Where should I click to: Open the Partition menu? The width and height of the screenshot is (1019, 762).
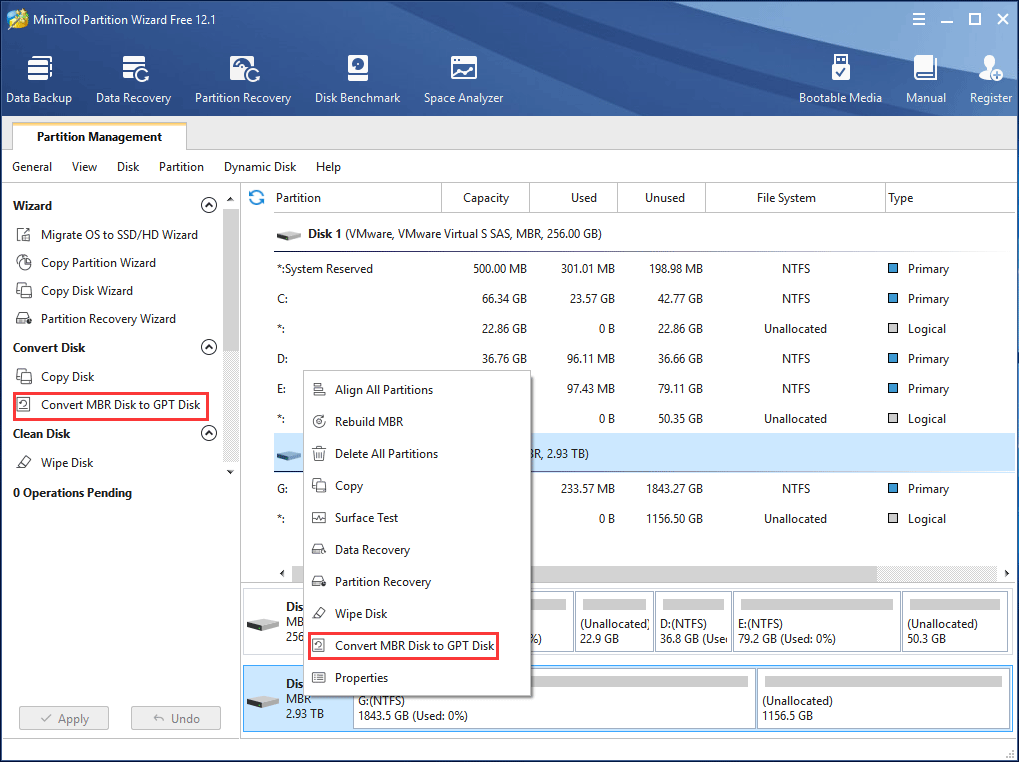tap(181, 167)
